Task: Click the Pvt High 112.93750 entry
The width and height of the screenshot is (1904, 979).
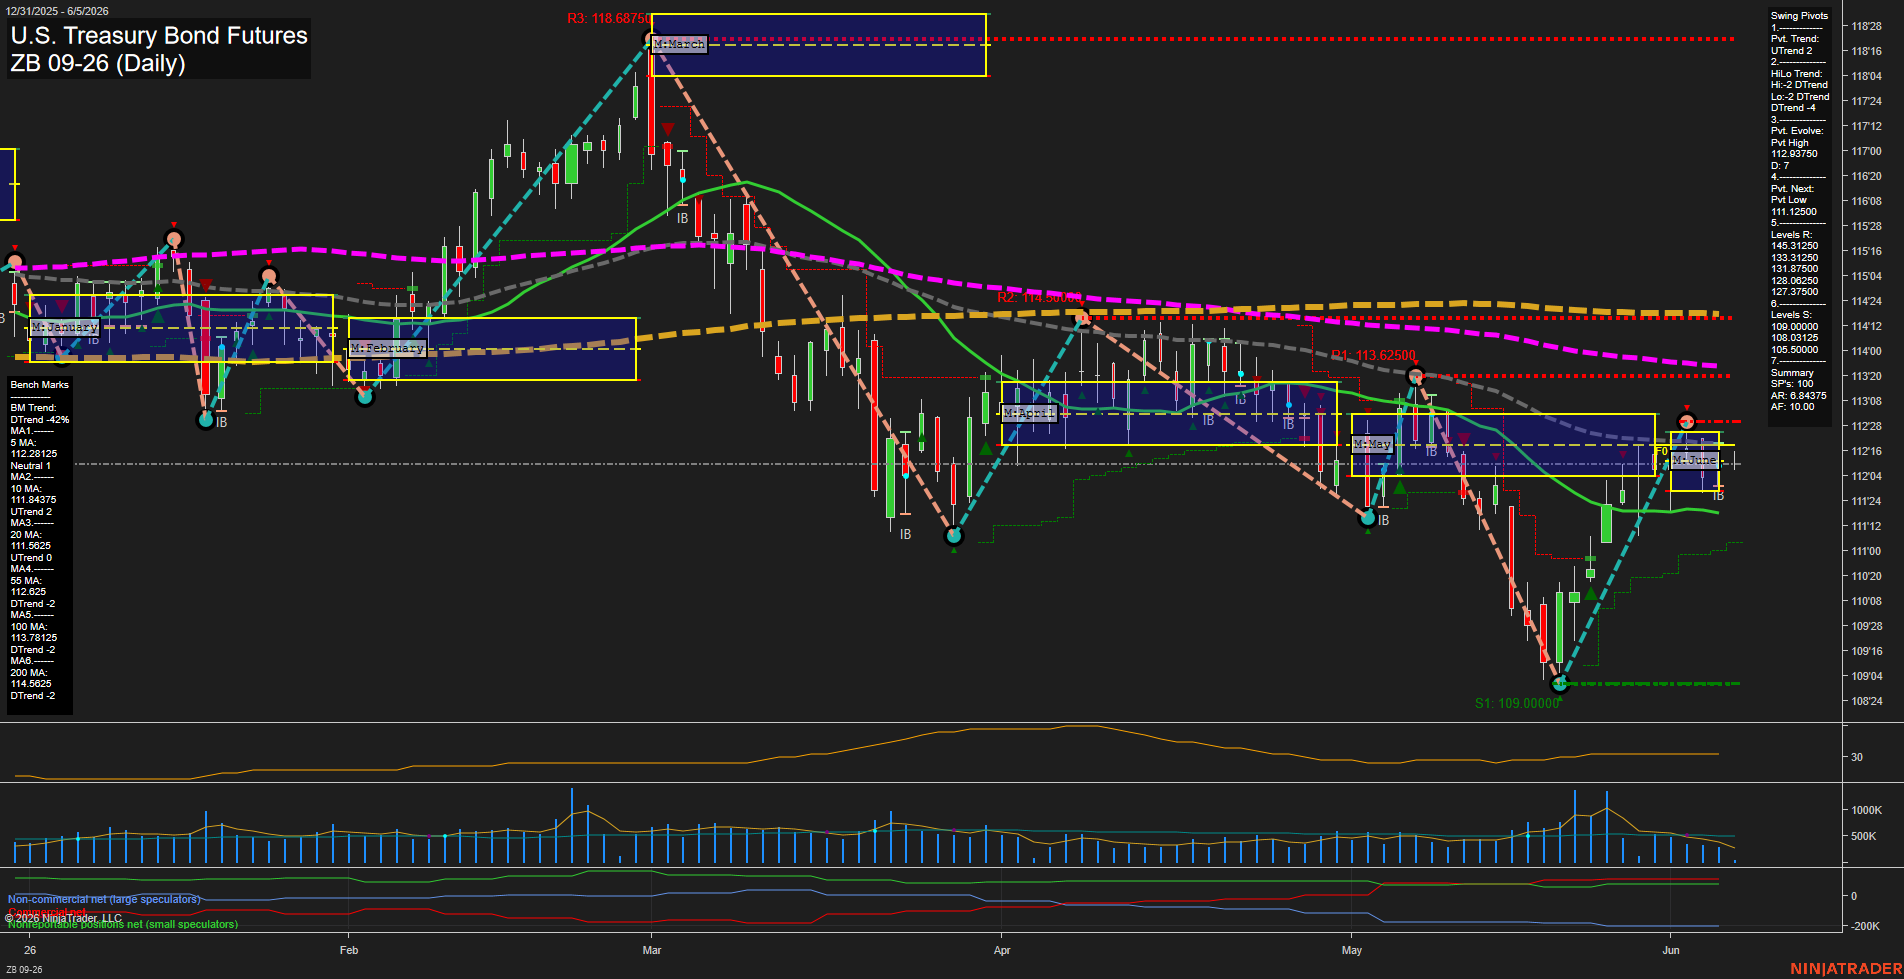Action: [x=1794, y=148]
